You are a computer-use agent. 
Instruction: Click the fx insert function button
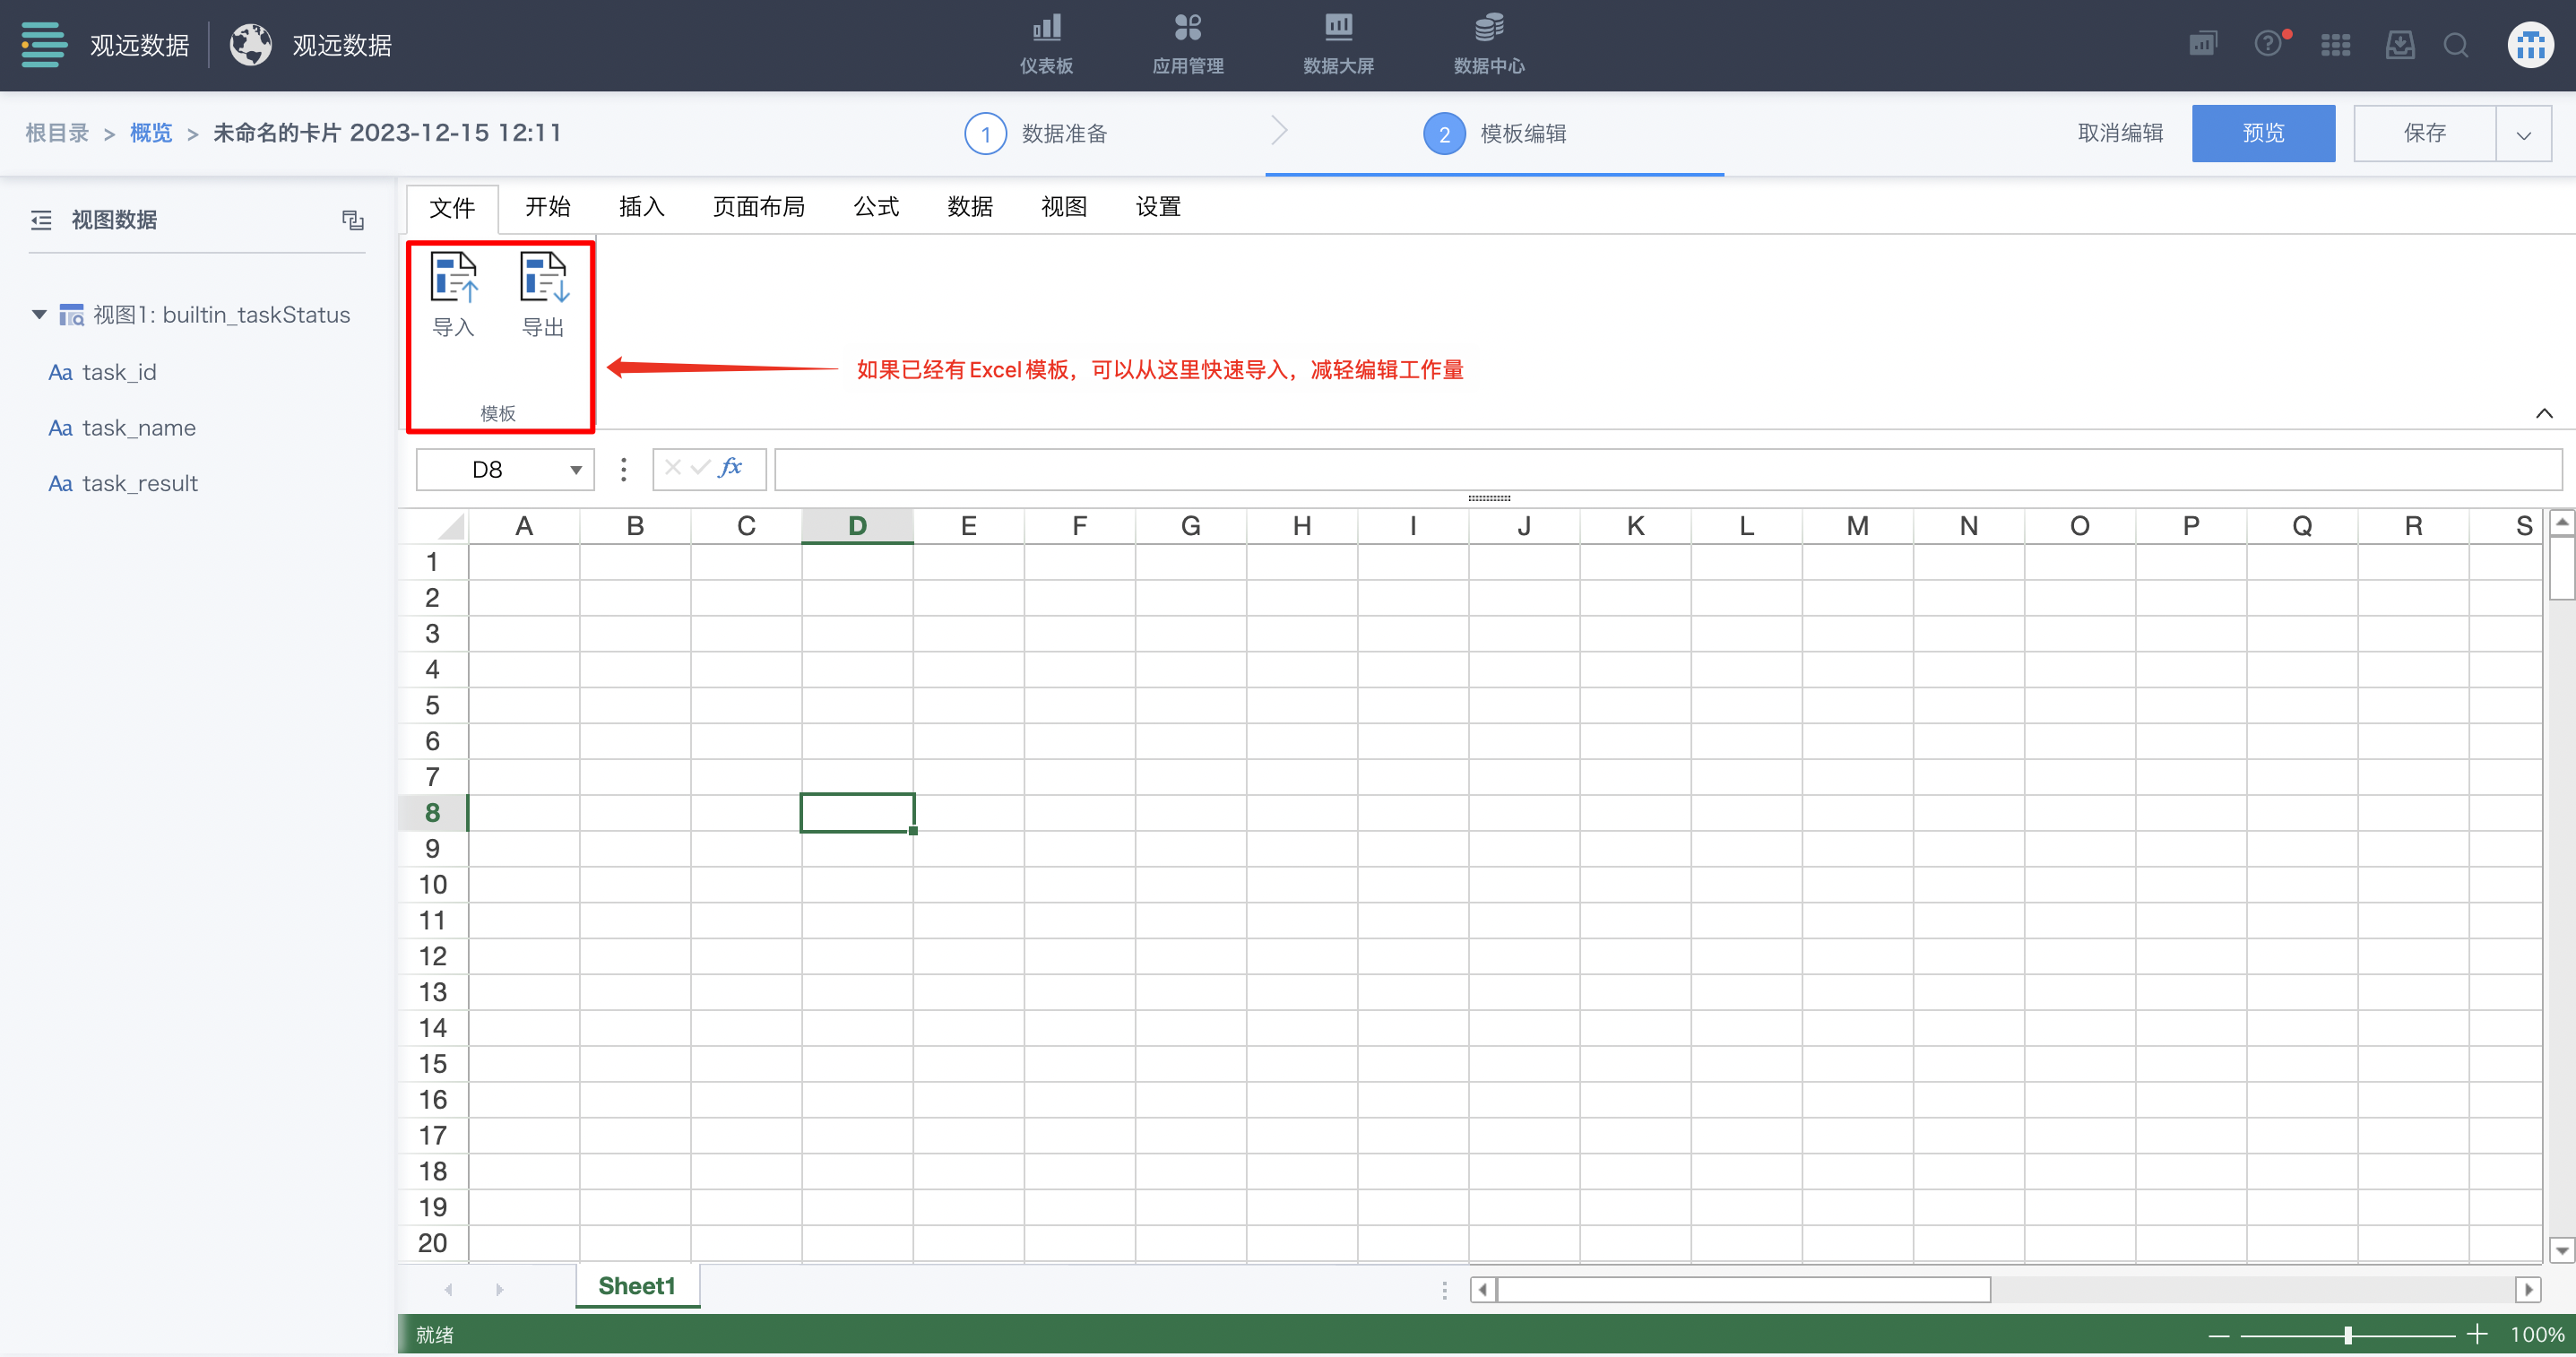click(x=731, y=468)
